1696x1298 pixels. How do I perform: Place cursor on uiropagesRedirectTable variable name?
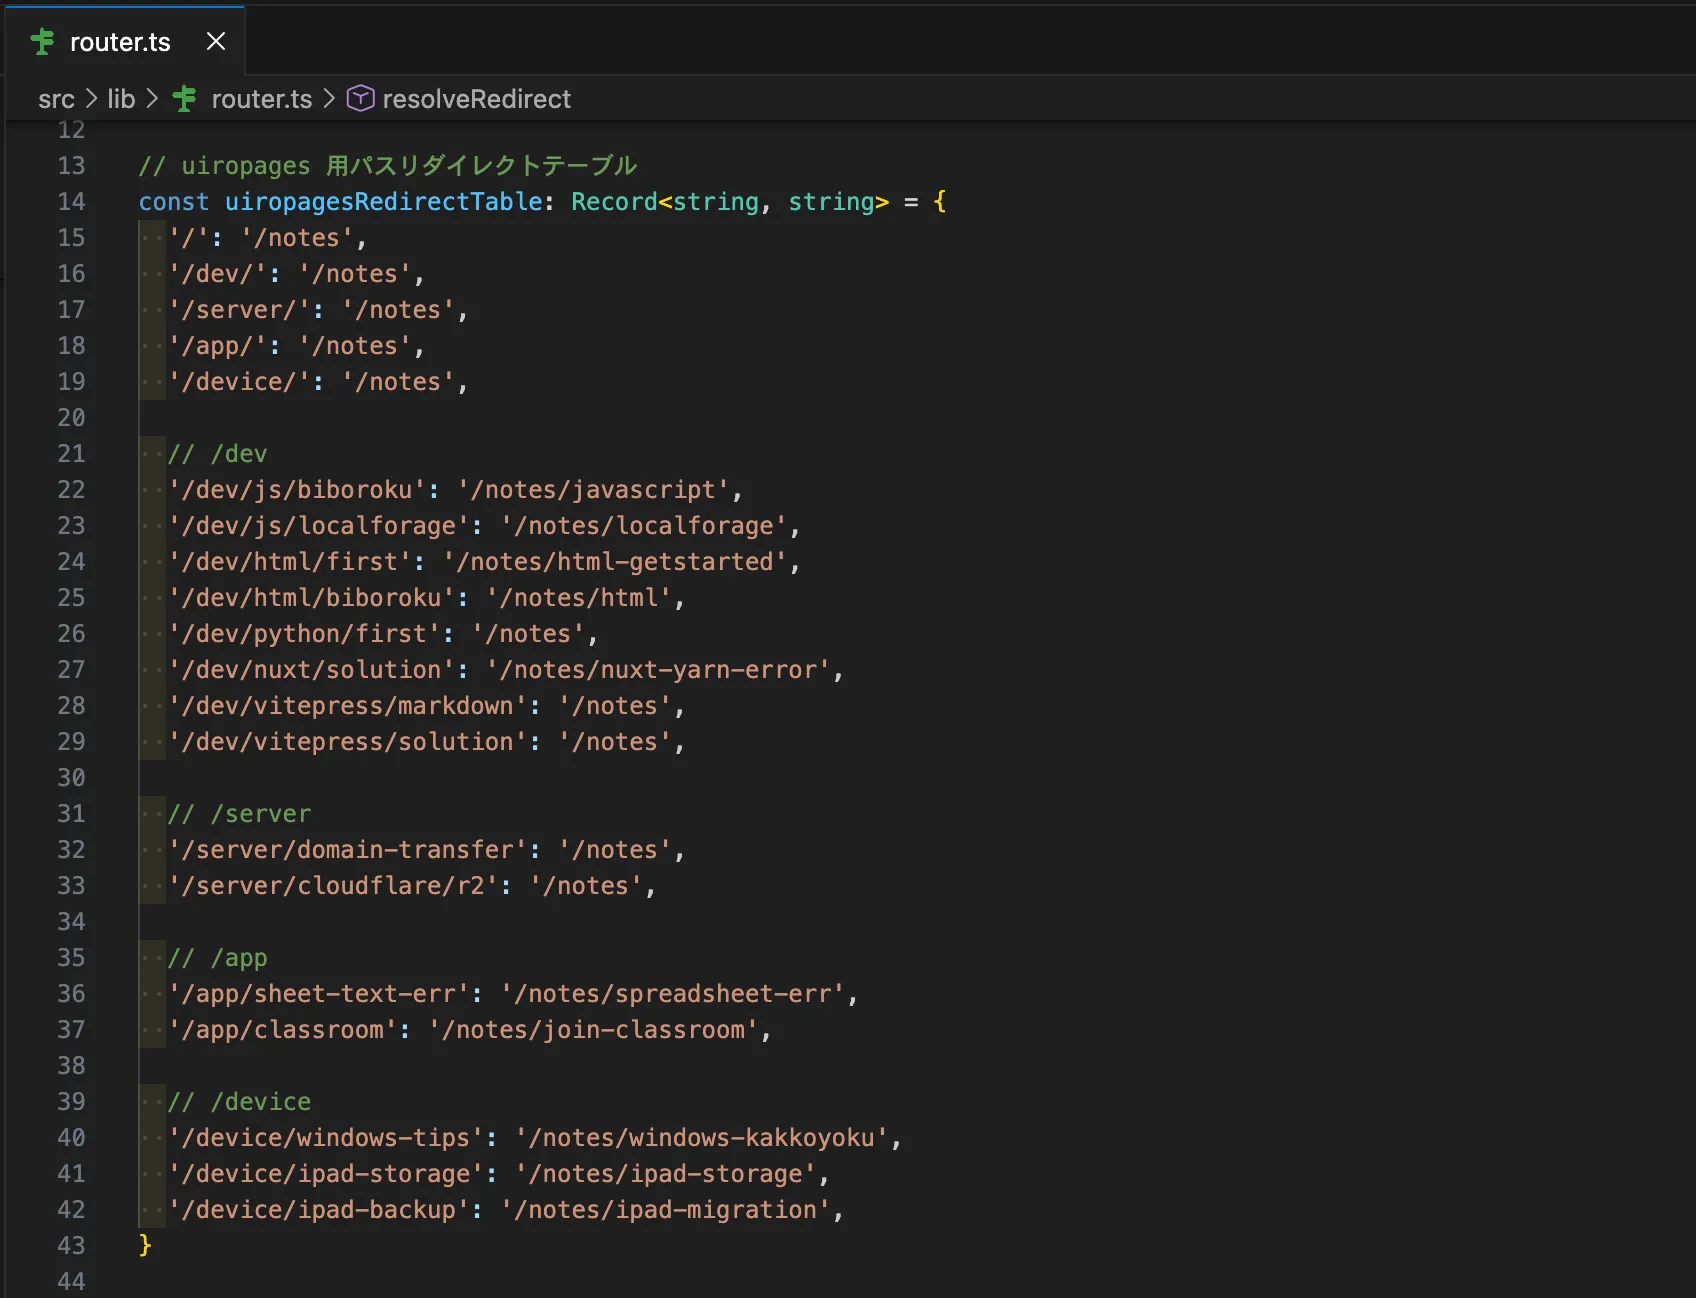point(383,202)
